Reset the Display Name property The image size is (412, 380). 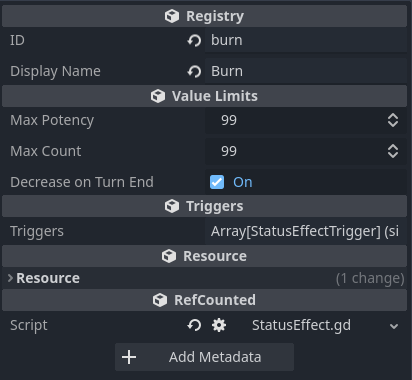click(x=194, y=71)
